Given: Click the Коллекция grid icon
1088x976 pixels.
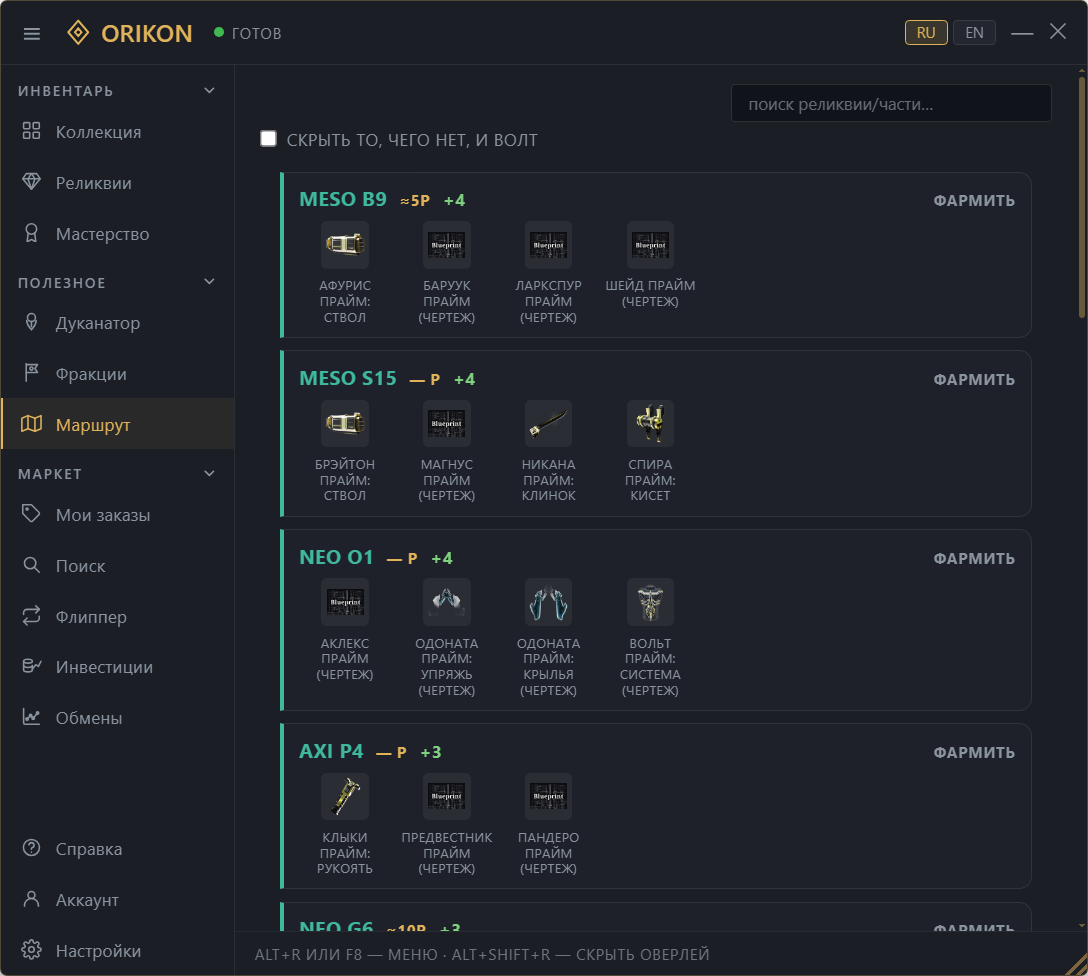Looking at the screenshot, I should (x=31, y=130).
